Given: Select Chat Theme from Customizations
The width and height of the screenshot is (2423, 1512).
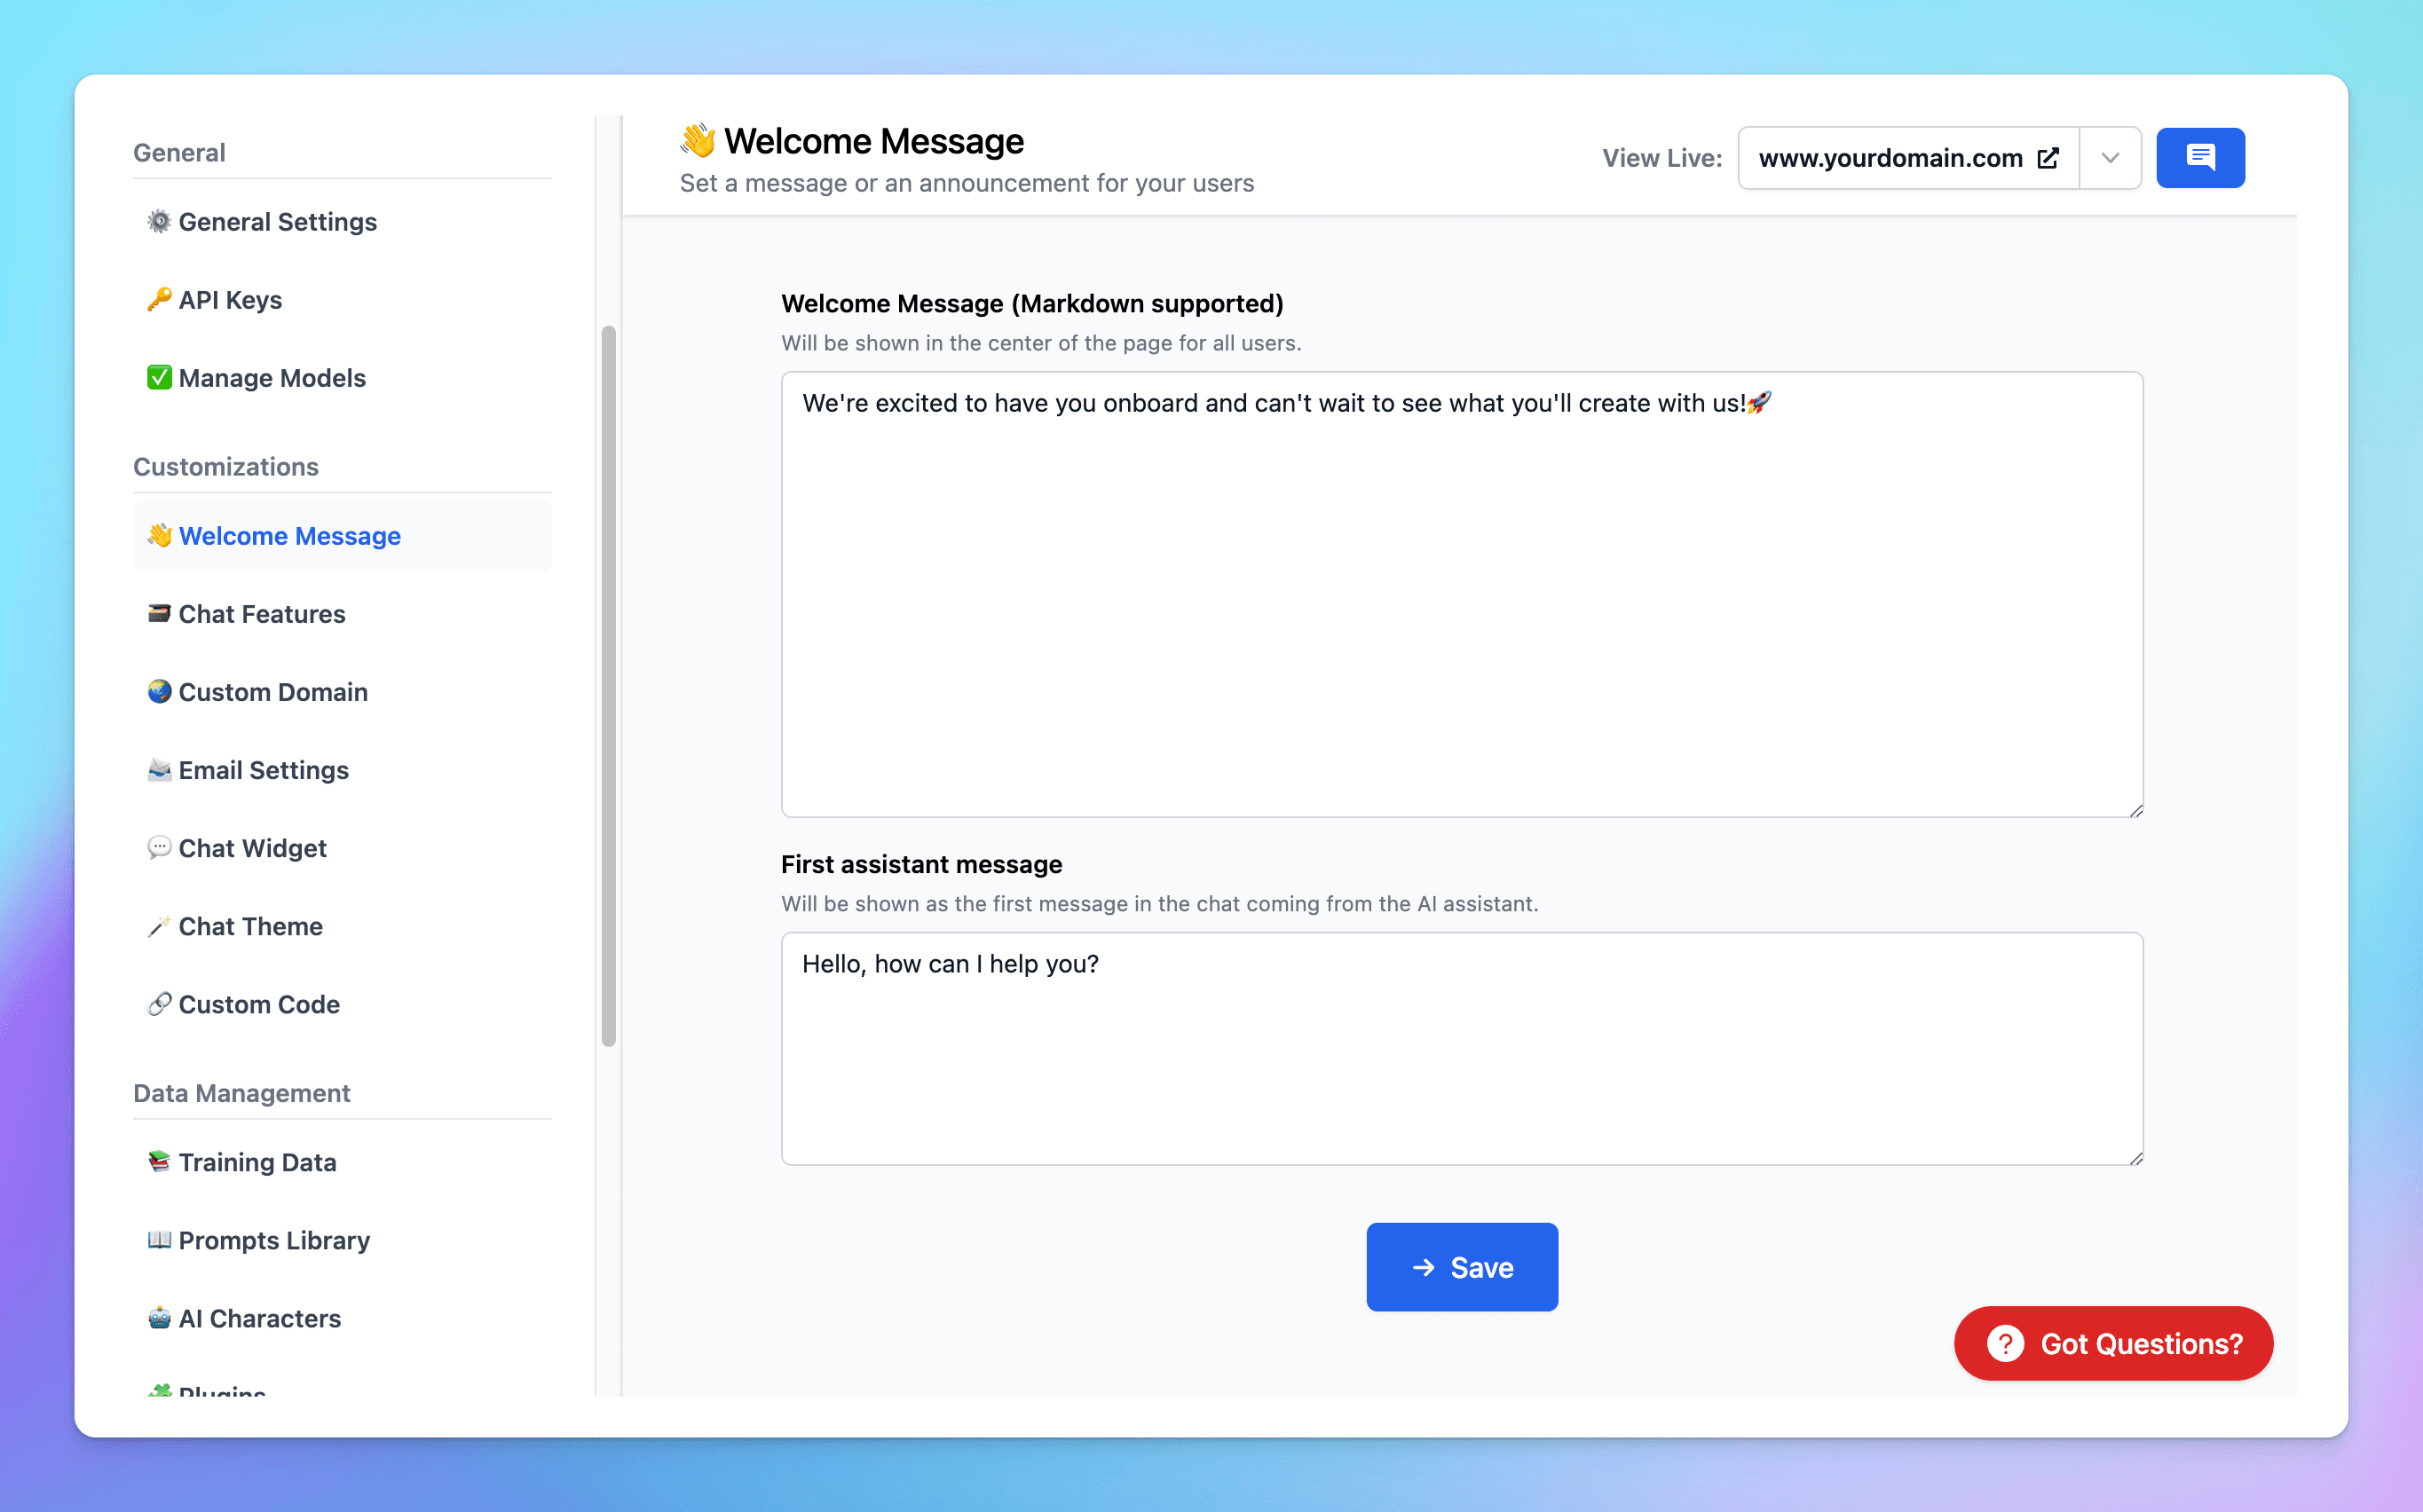Looking at the screenshot, I should [x=250, y=926].
